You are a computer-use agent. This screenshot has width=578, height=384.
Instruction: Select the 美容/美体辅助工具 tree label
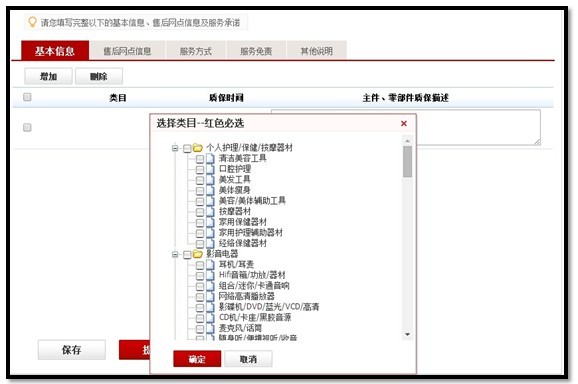(252, 201)
